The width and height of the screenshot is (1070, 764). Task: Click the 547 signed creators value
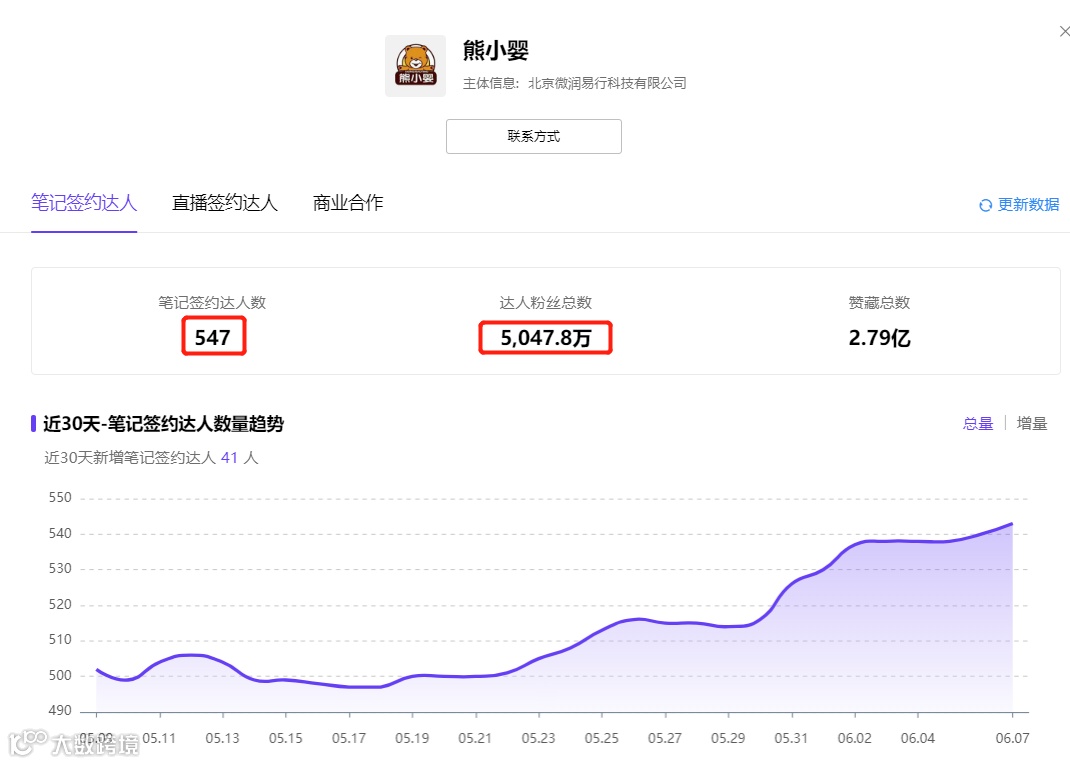pos(213,338)
